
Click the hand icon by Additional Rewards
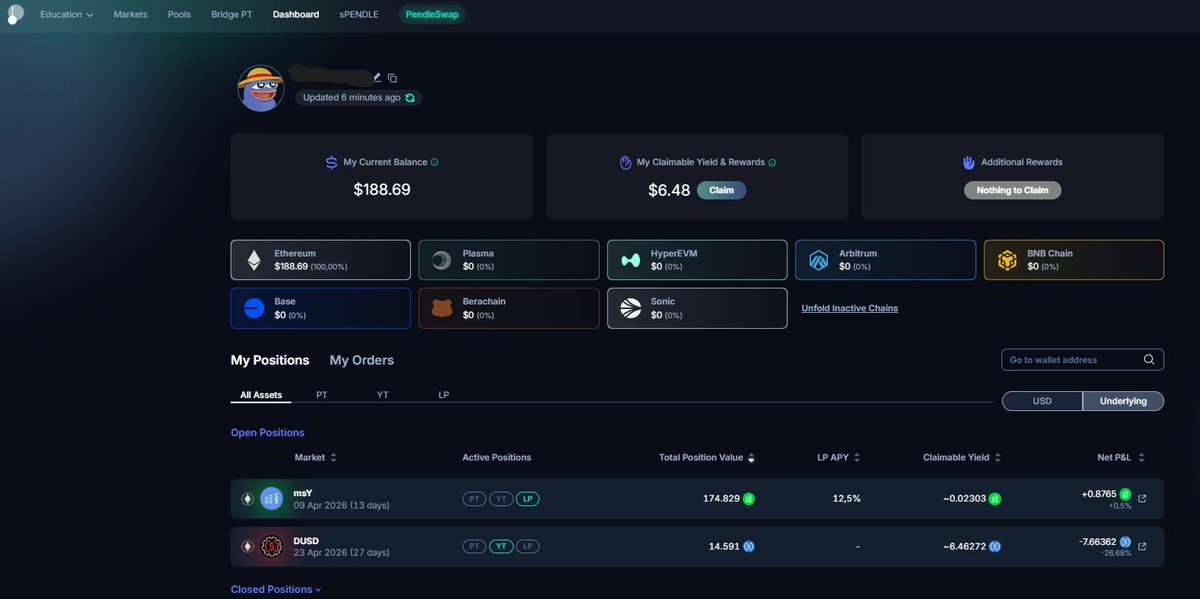pos(968,162)
